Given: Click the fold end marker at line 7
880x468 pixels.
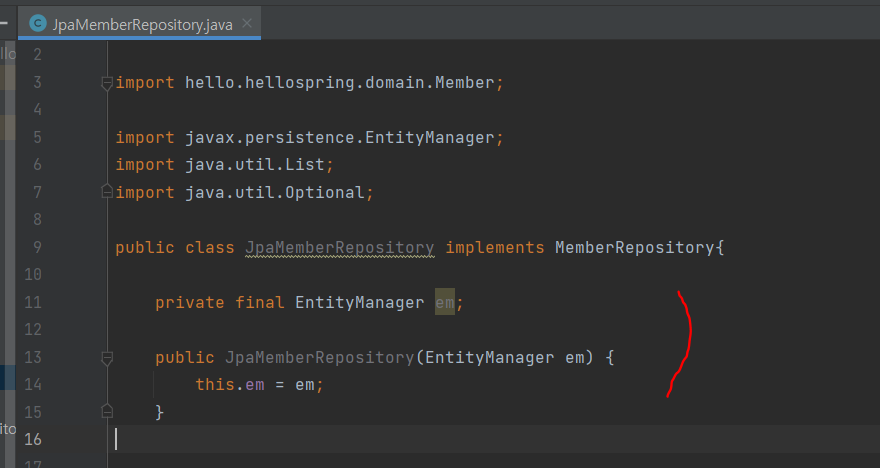Looking at the screenshot, I should 107,192.
